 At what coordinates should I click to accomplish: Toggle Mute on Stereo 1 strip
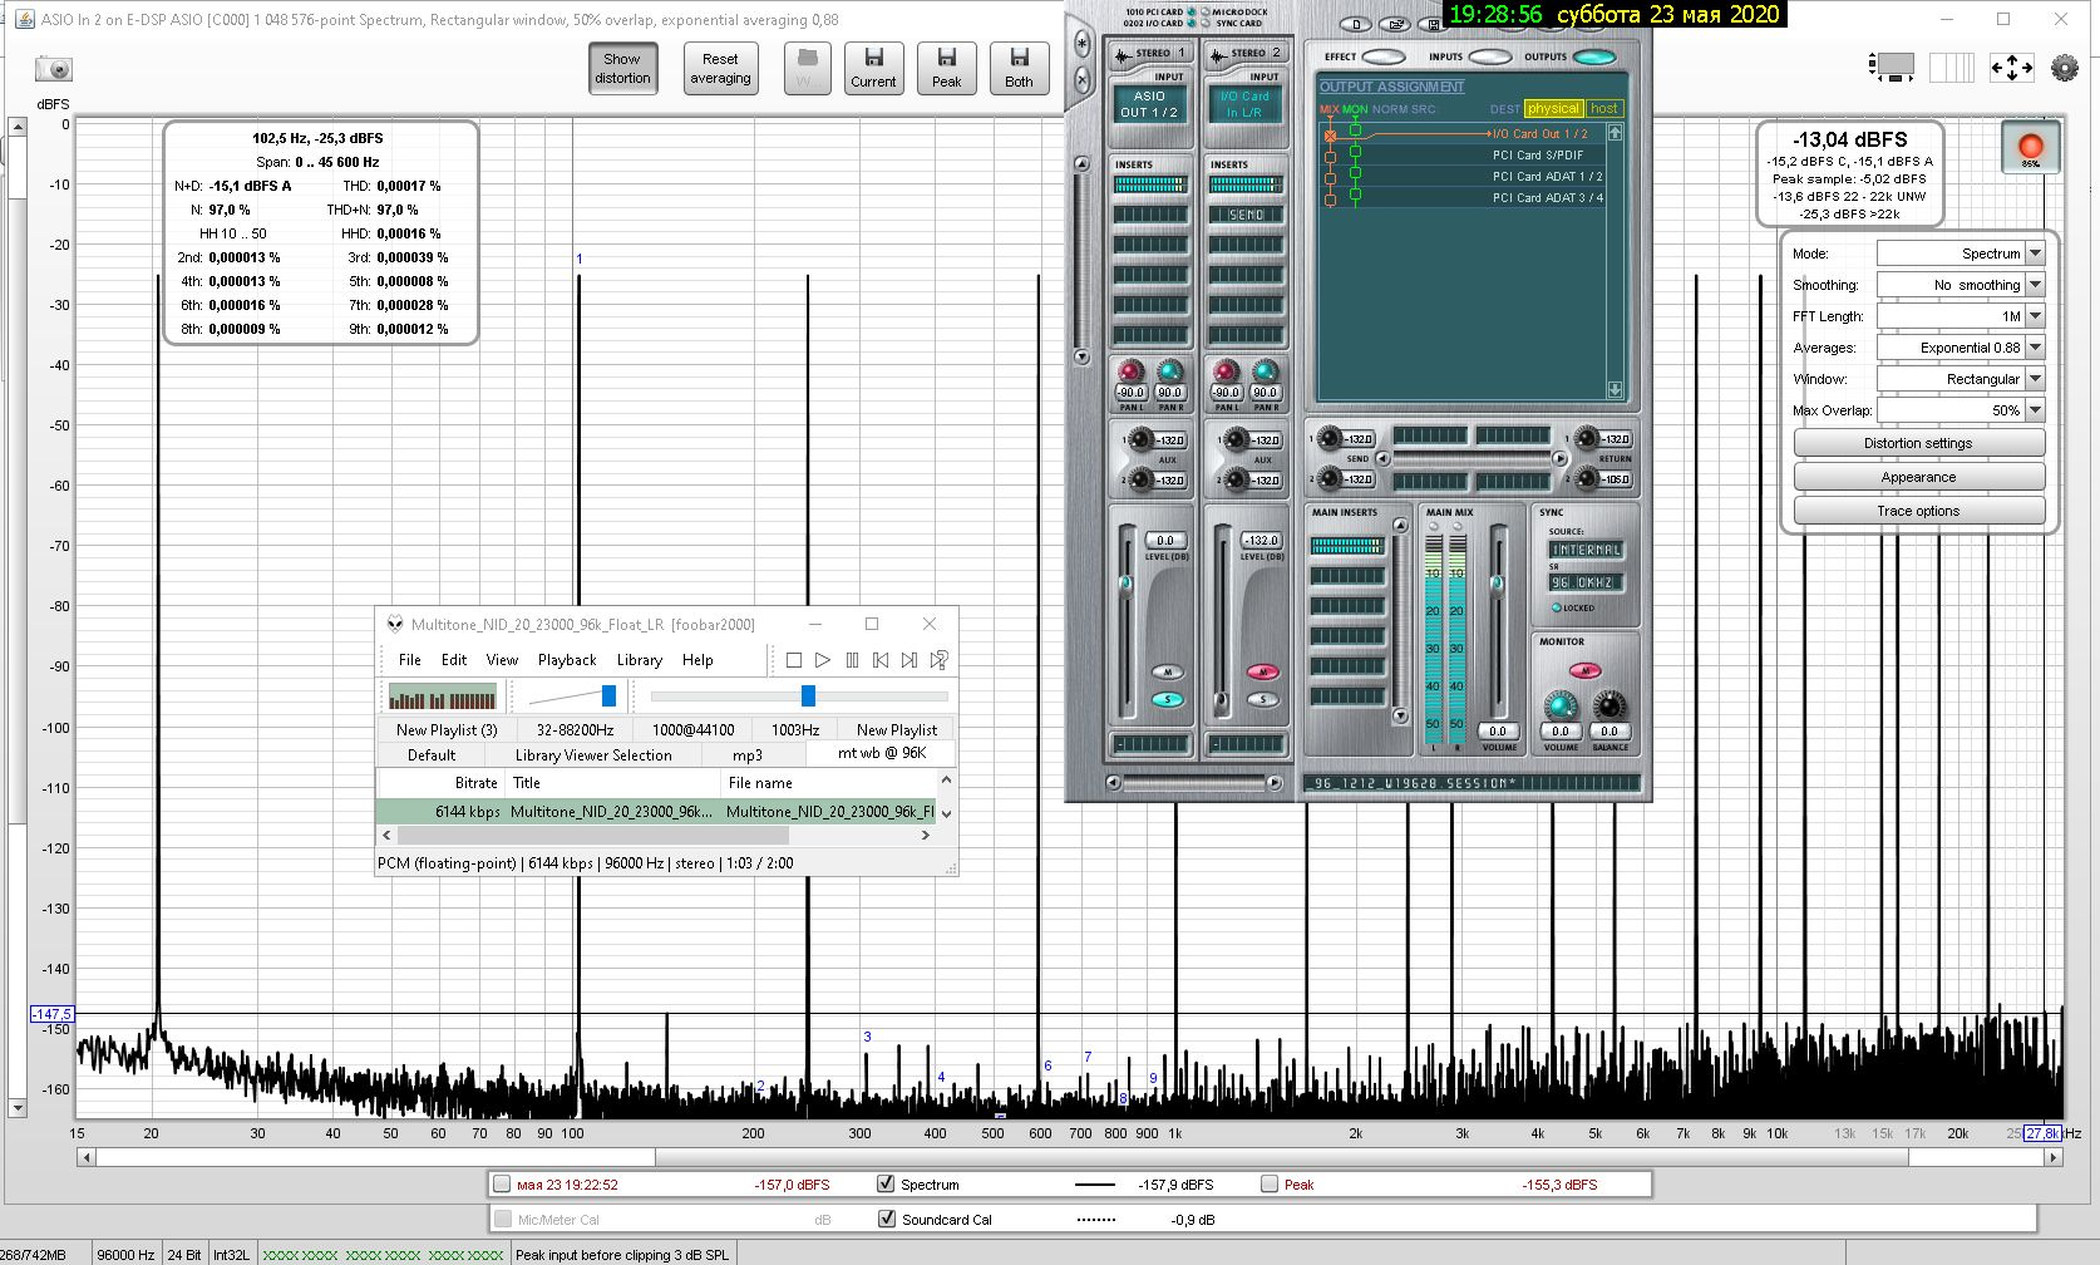tap(1167, 672)
